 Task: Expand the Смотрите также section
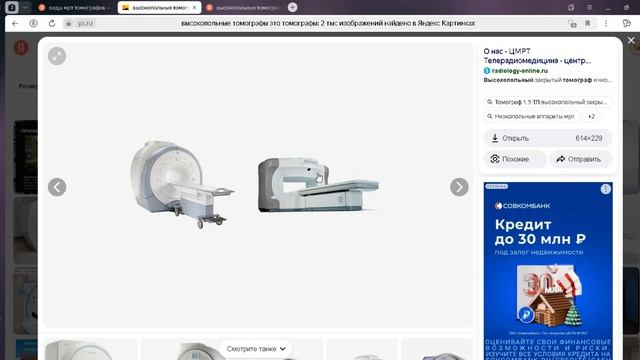click(256, 349)
